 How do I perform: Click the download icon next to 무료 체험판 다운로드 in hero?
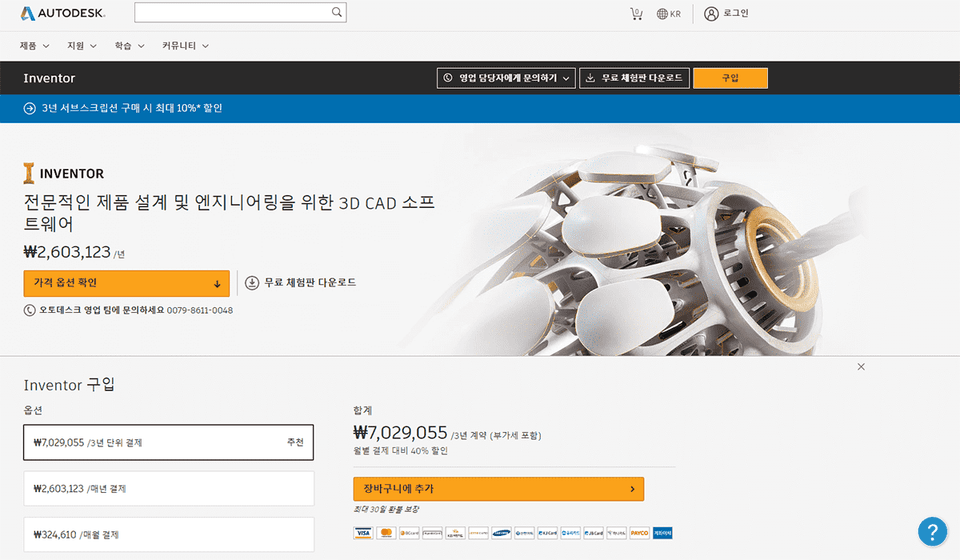click(x=252, y=283)
